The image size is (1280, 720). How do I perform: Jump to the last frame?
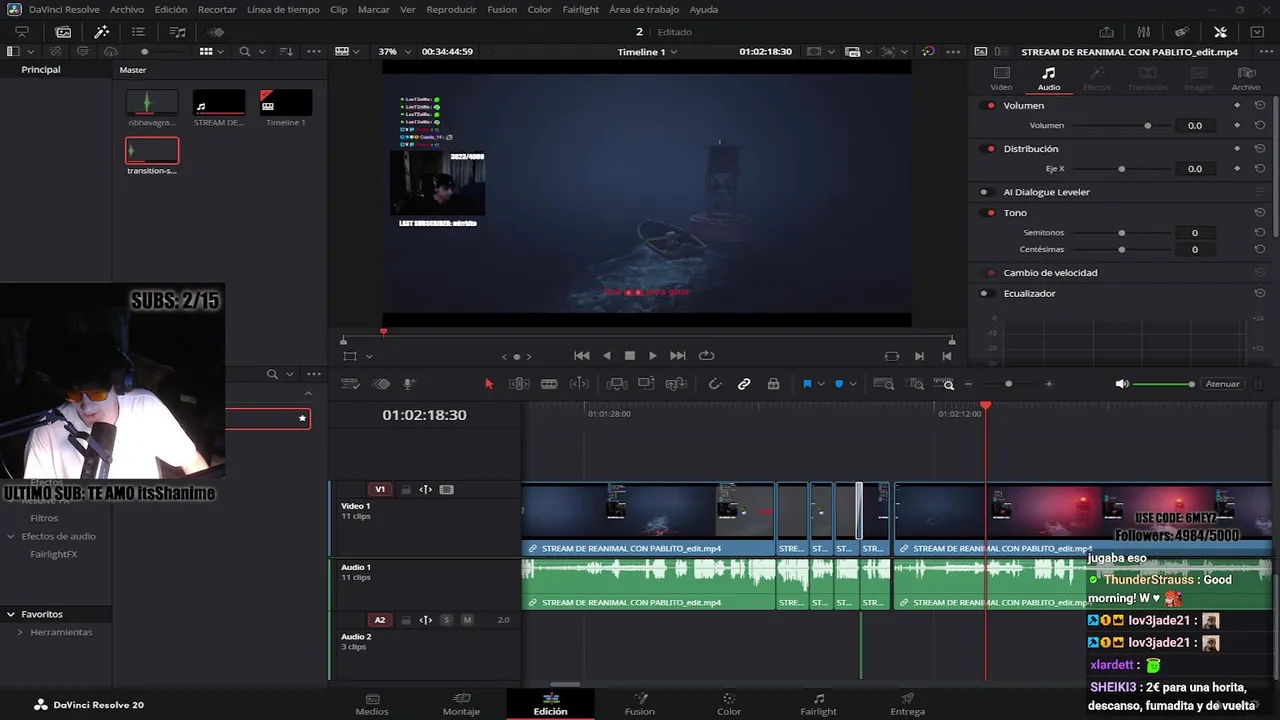[677, 355]
